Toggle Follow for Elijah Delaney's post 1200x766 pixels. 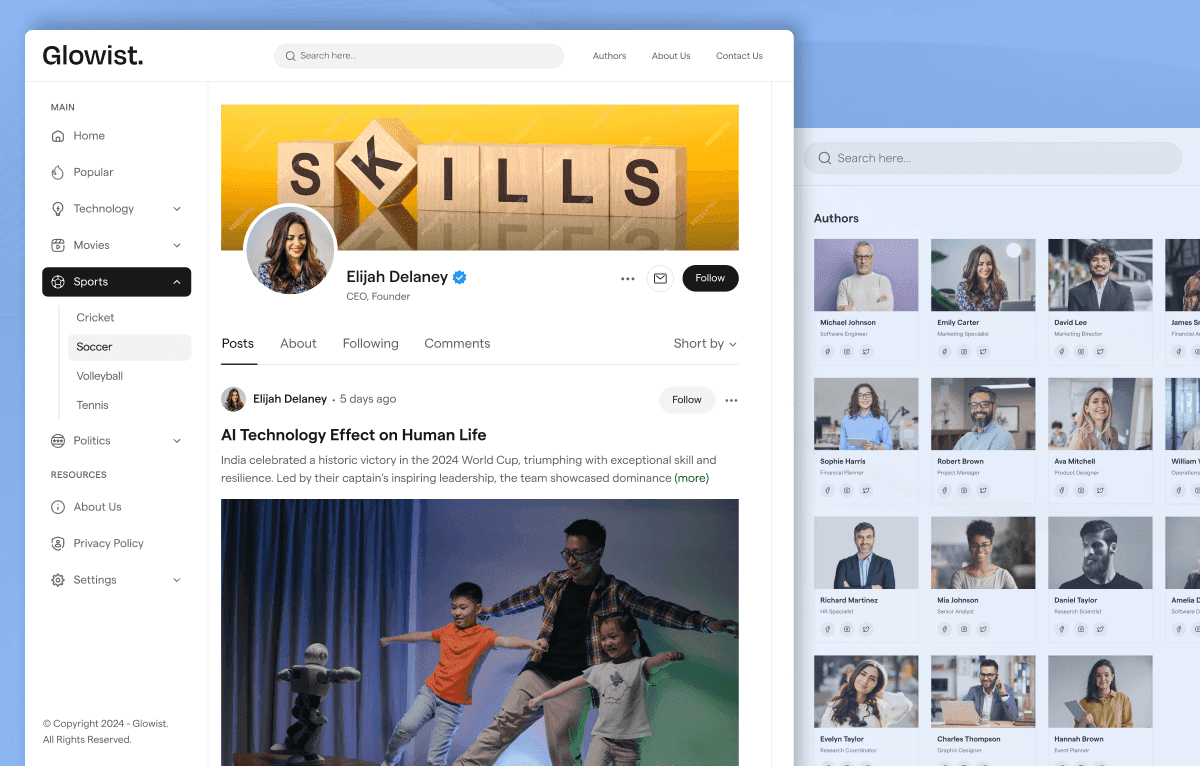click(687, 399)
